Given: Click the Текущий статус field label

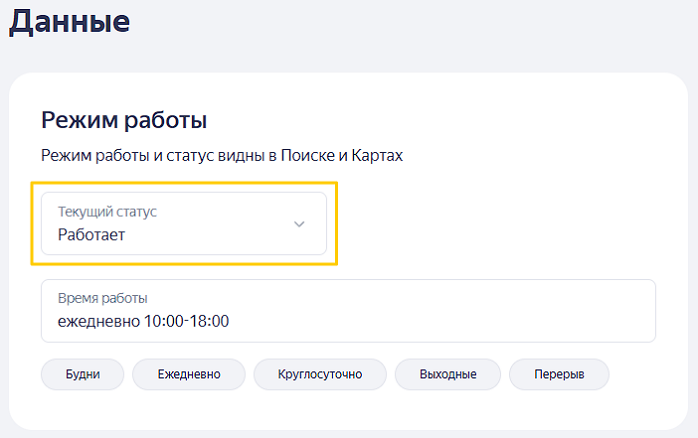Looking at the screenshot, I should tap(107, 212).
